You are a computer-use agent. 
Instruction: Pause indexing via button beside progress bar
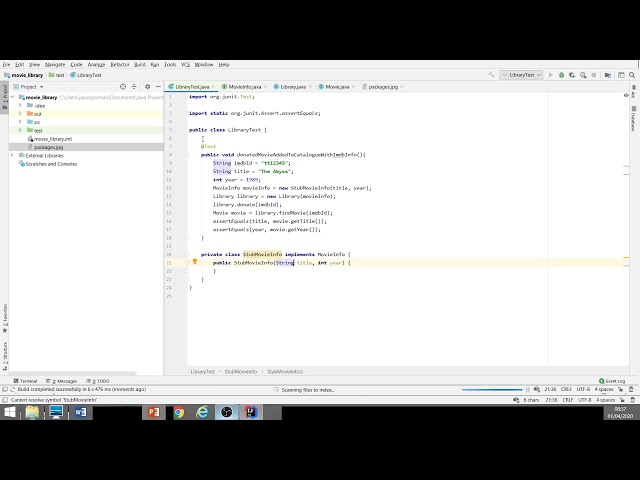pyautogui.click(x=528, y=389)
